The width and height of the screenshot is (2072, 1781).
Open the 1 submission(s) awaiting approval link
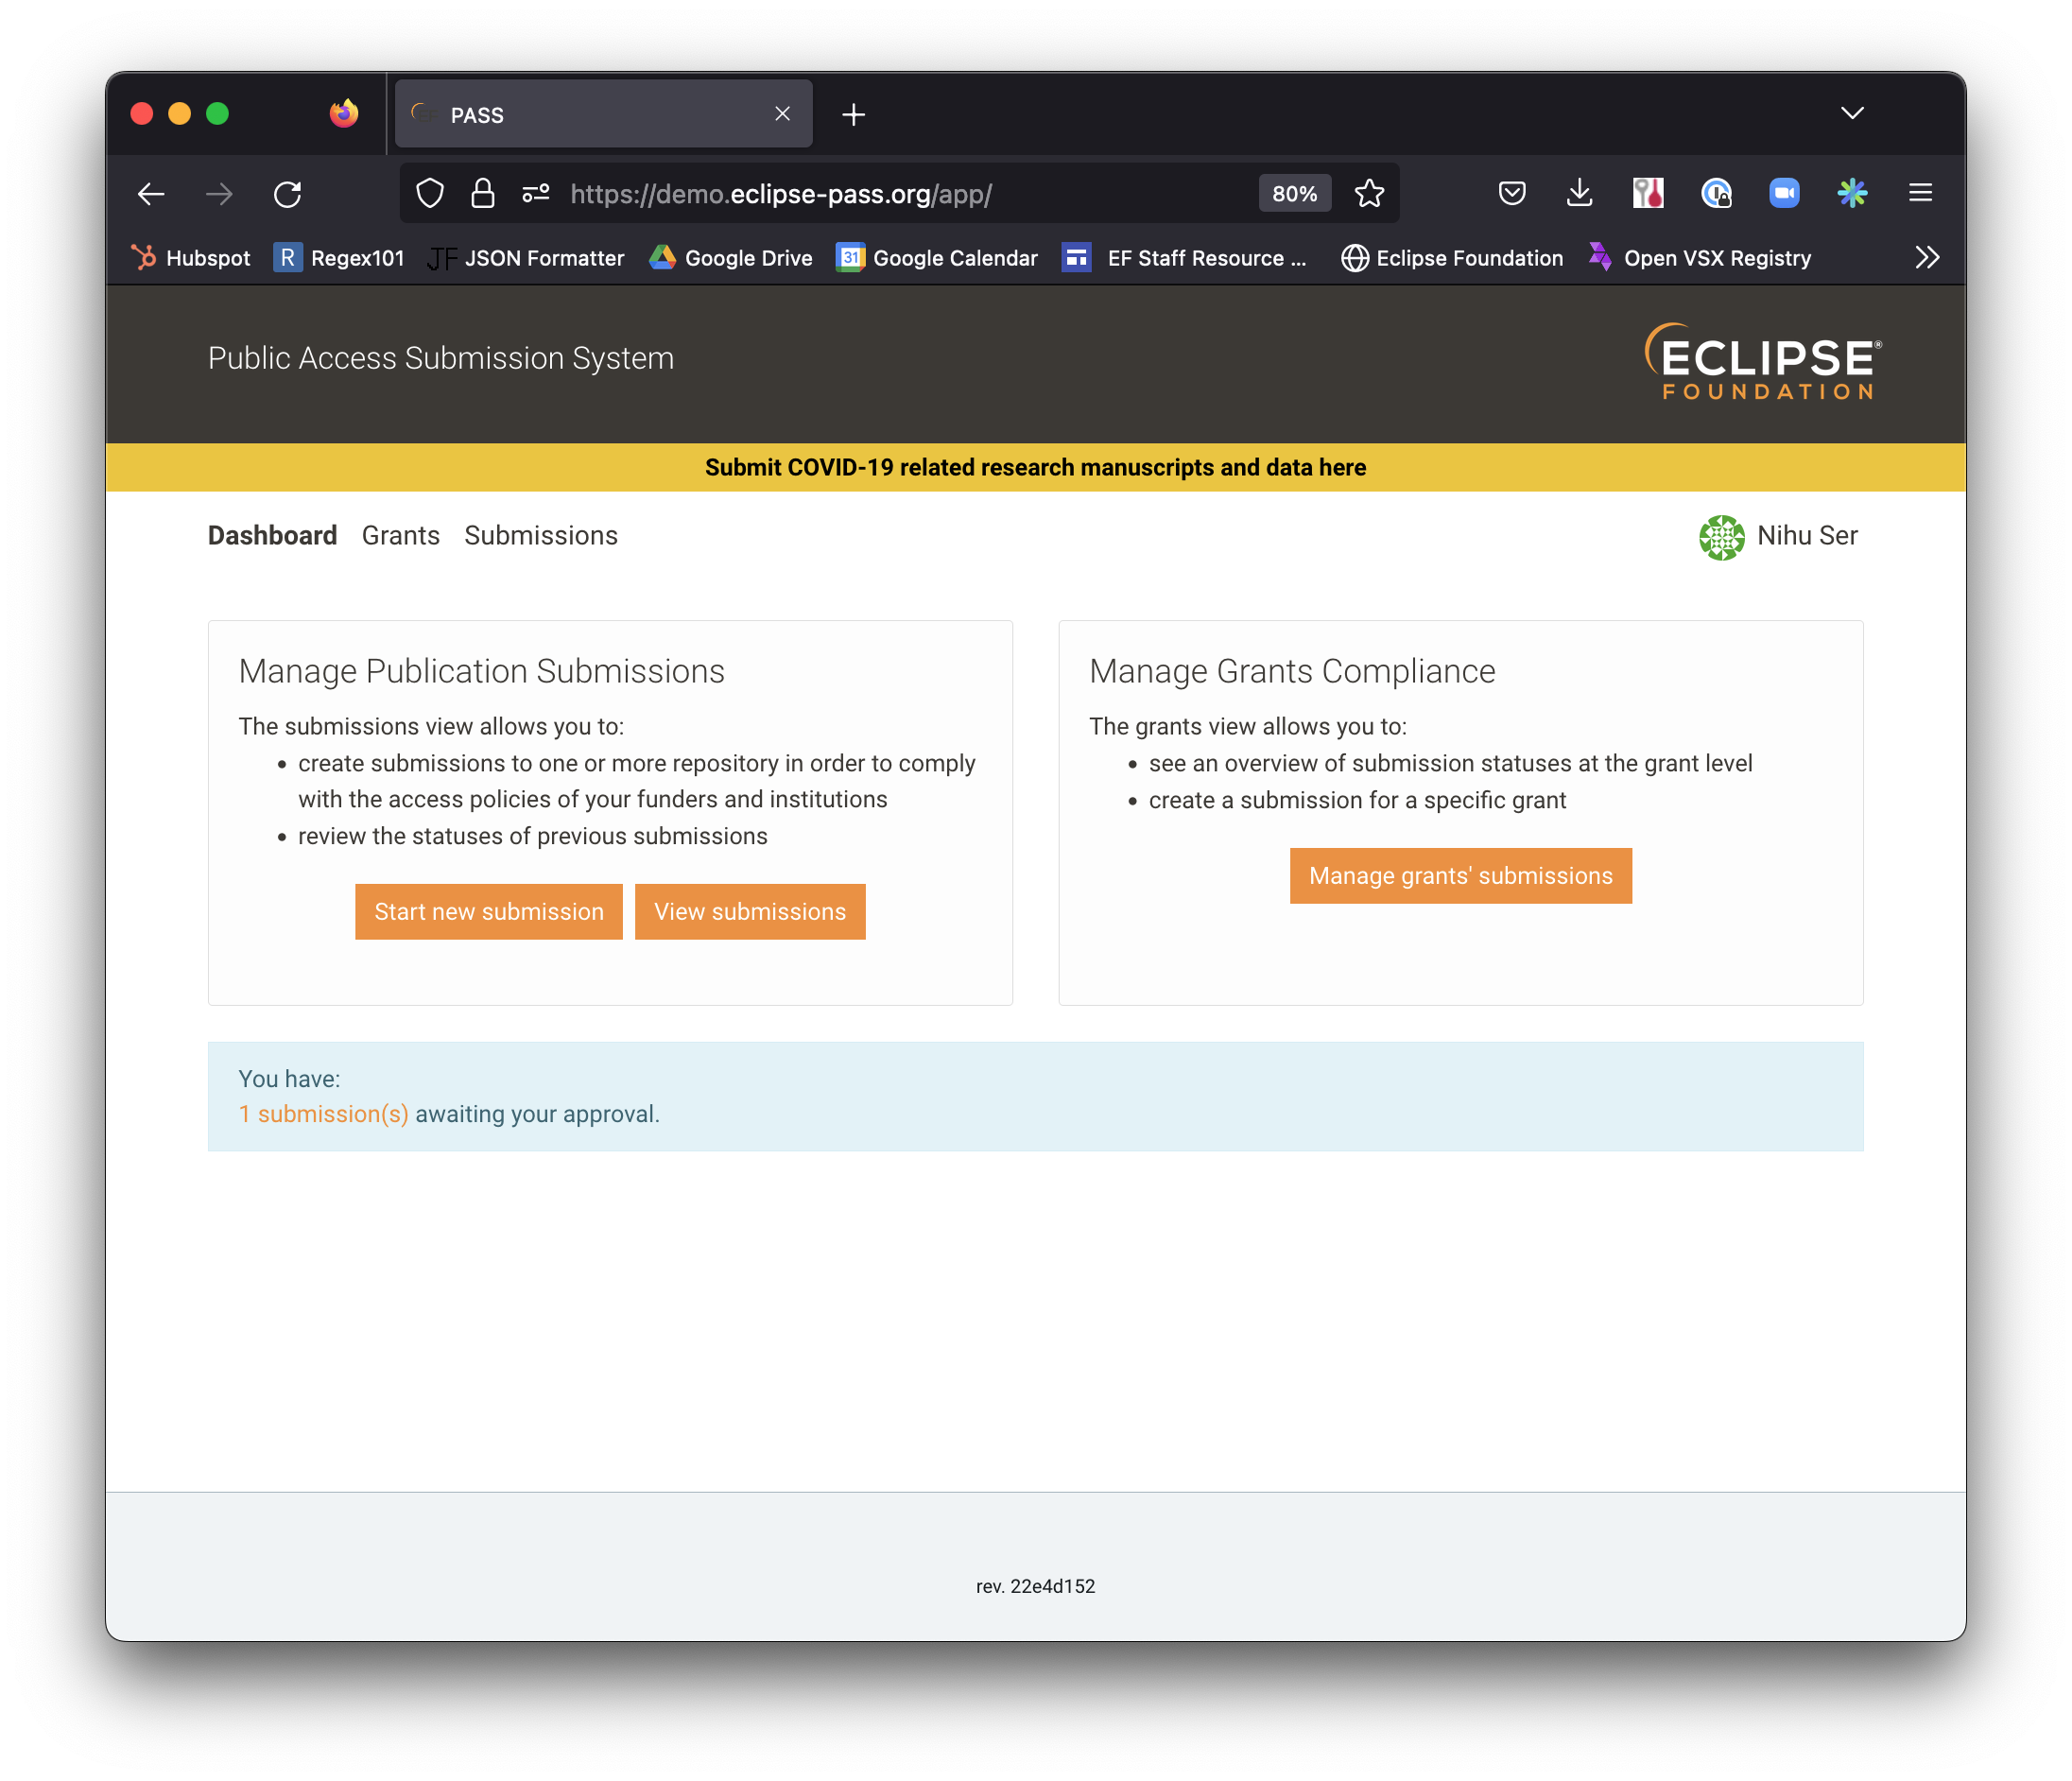(x=322, y=1113)
